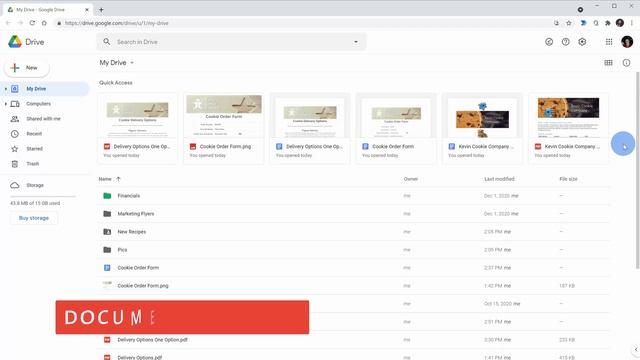
Task: Click Buy storage button
Action: [34, 218]
